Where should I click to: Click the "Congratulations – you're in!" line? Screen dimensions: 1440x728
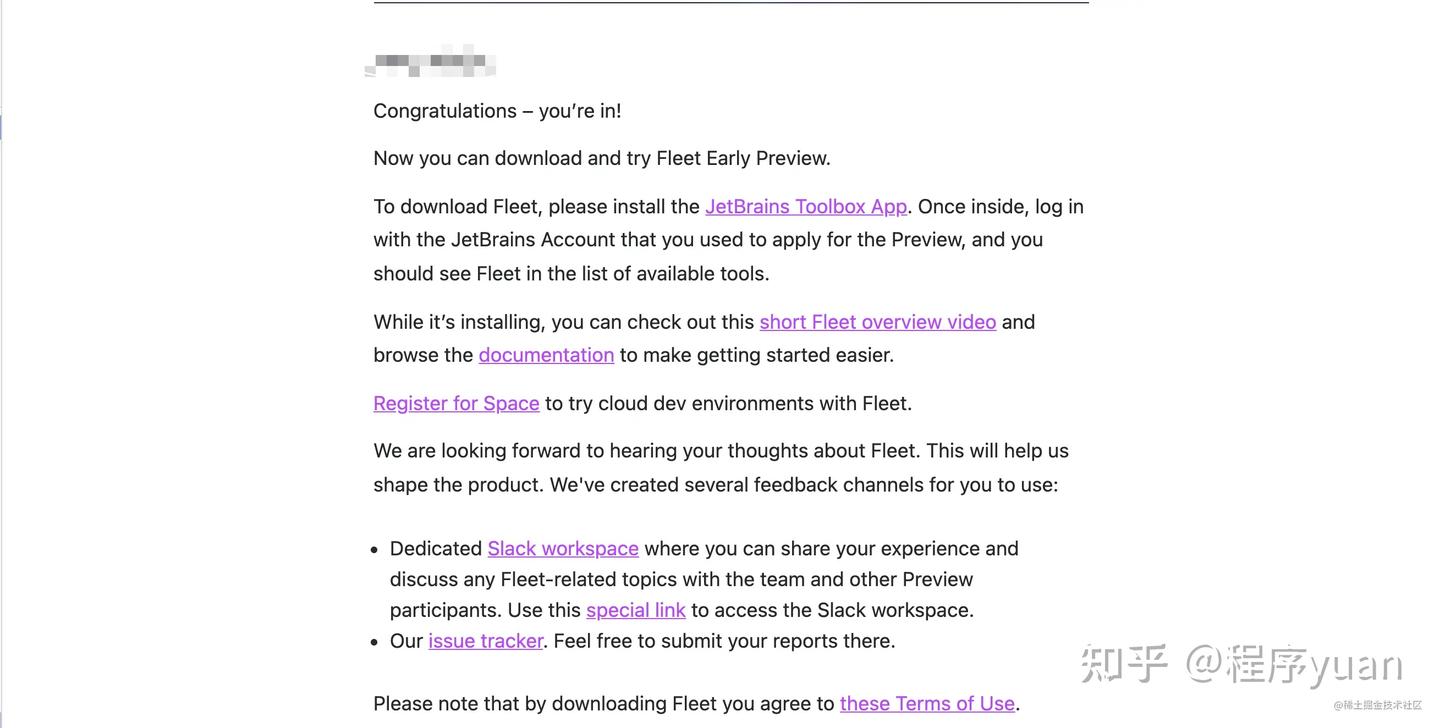[497, 111]
